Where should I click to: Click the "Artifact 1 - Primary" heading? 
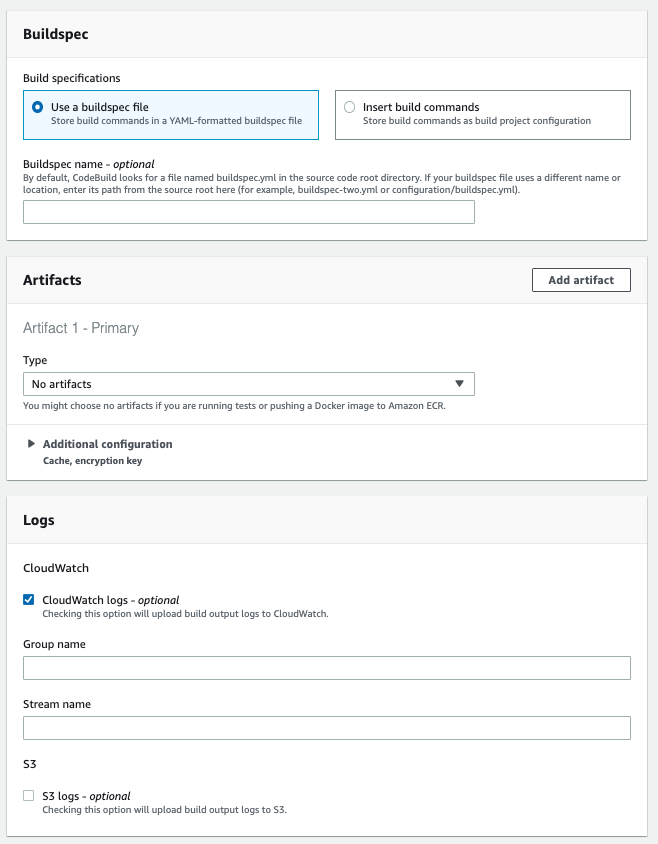[81, 328]
